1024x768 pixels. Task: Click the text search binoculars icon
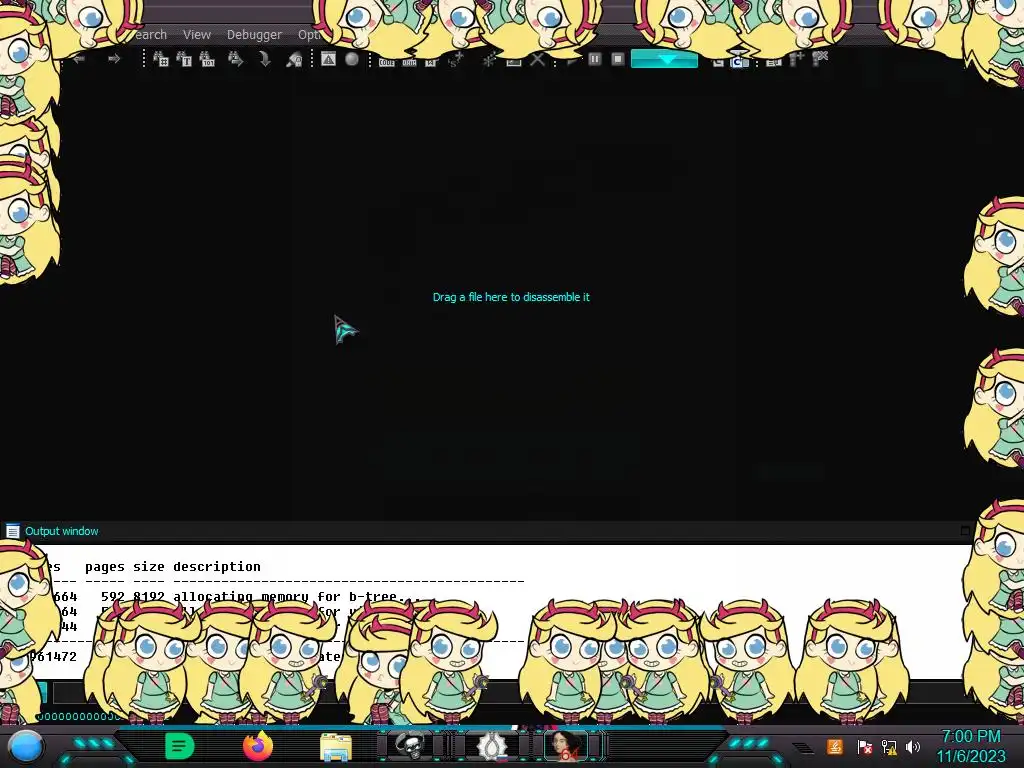[x=184, y=59]
